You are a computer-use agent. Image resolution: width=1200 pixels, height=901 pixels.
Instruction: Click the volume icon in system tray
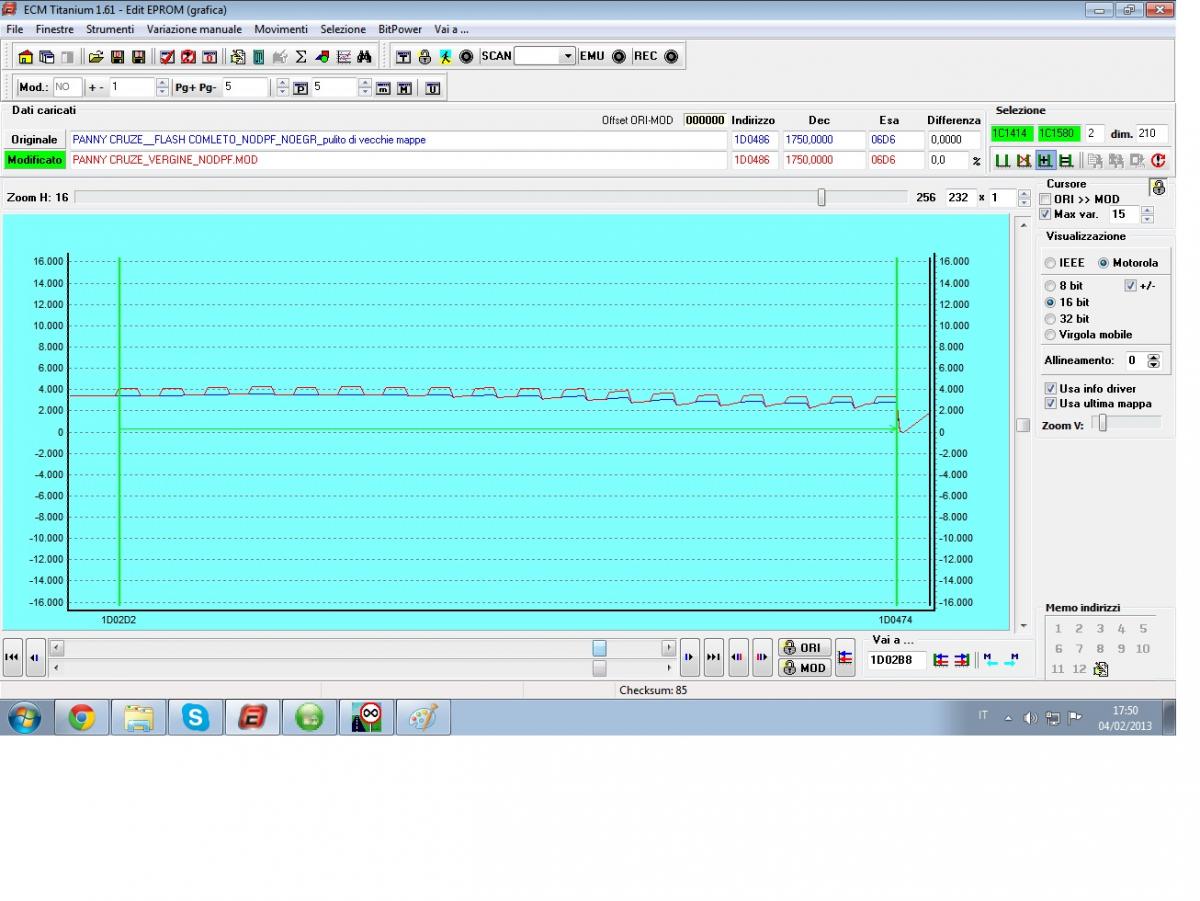coord(1030,717)
